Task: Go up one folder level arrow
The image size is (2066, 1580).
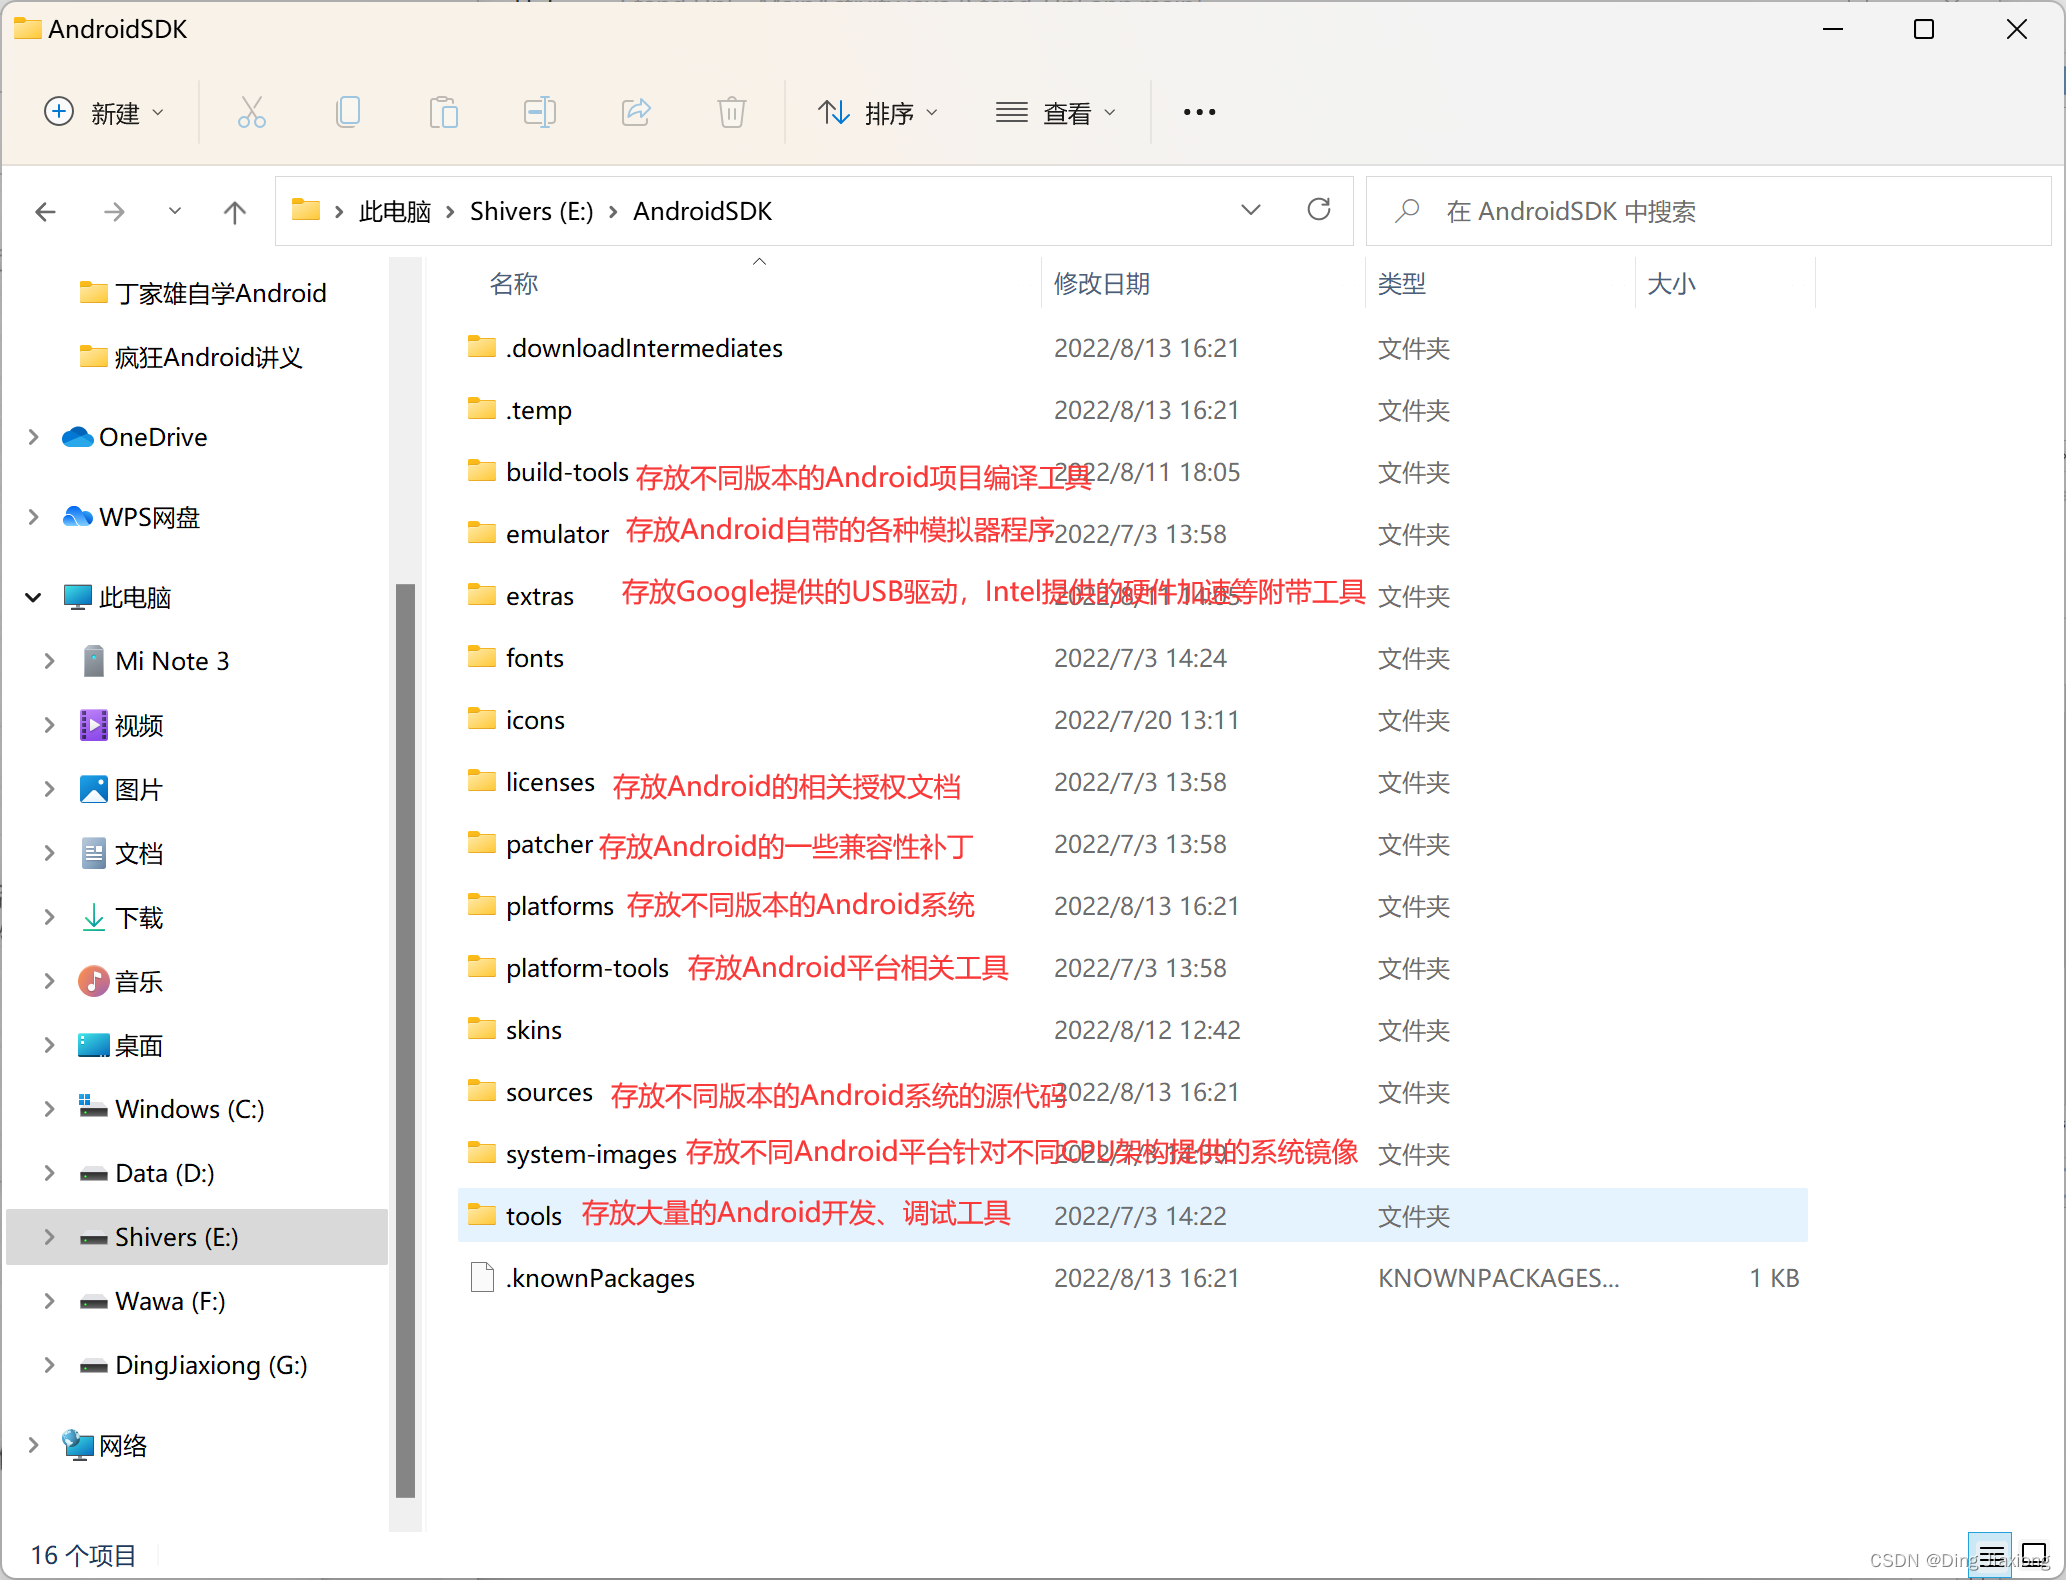Action: coord(235,211)
